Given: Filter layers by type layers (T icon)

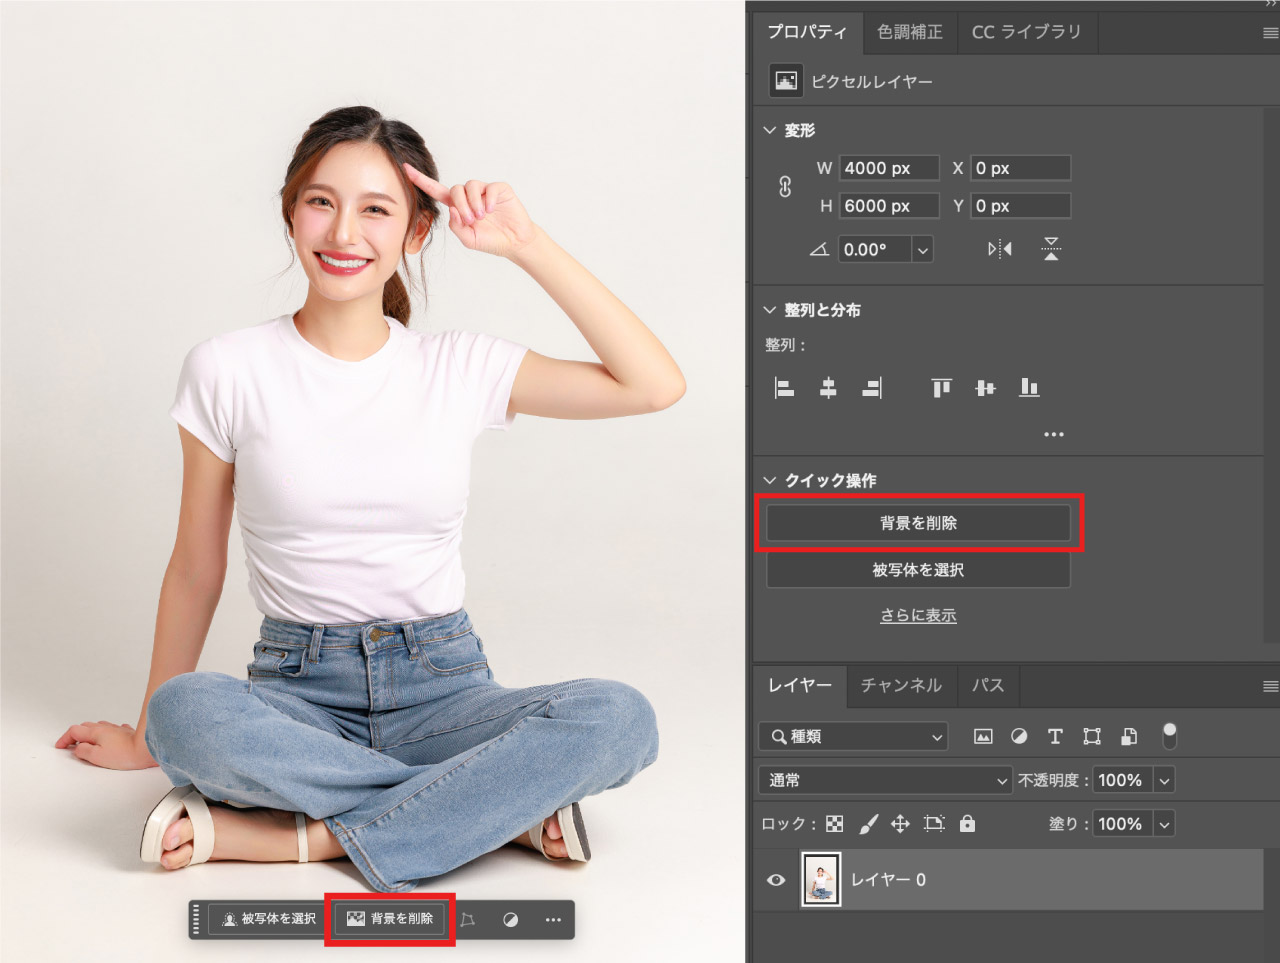Looking at the screenshot, I should 1055,737.
